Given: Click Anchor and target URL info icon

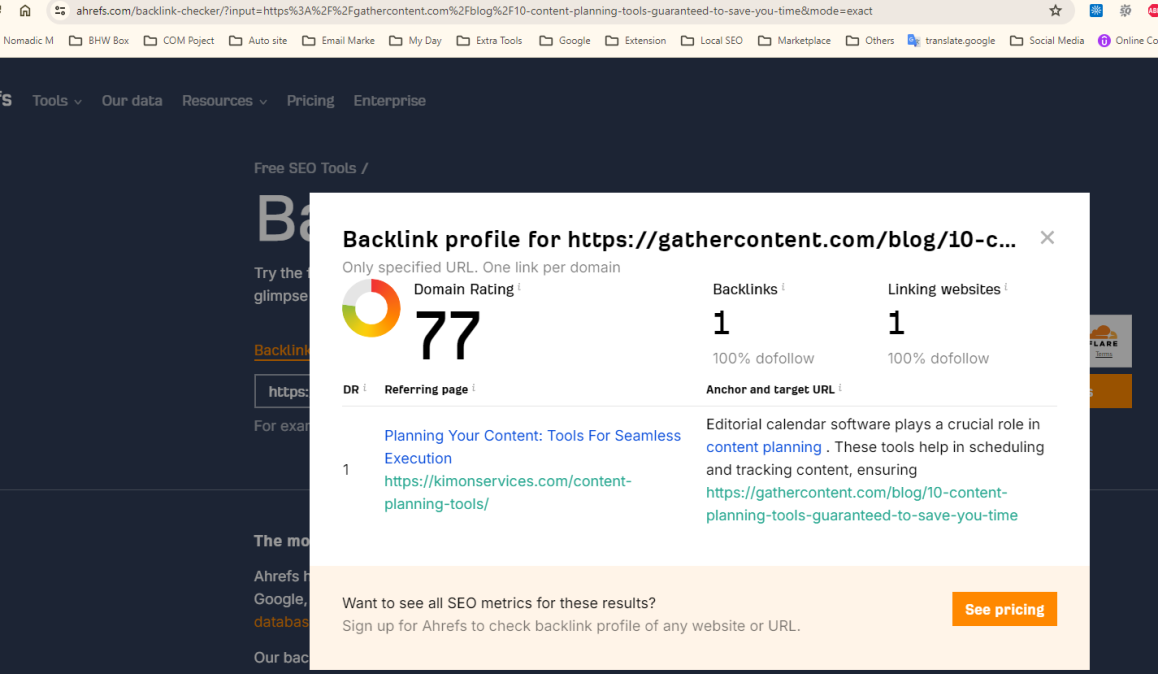Looking at the screenshot, I should click(x=840, y=387).
